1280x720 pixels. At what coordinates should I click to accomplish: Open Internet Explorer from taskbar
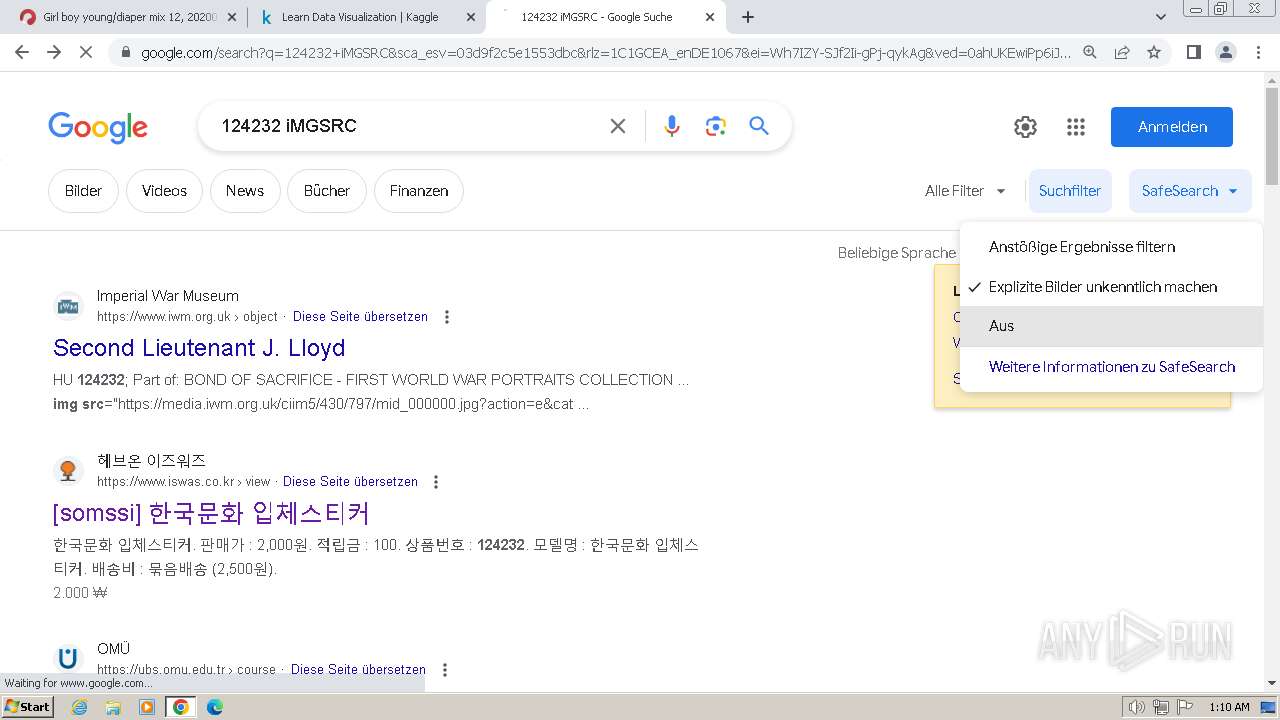[81, 707]
